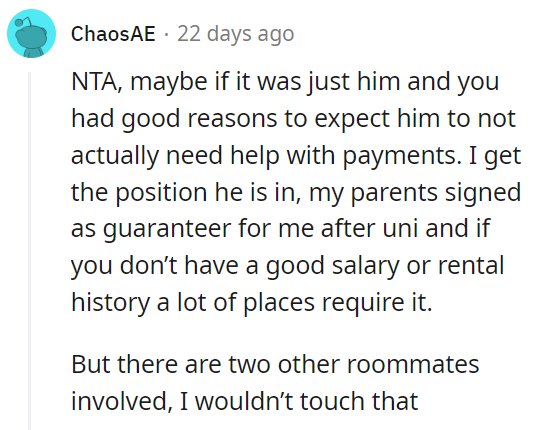Click the line starting "the position he is"
Image resolution: width=537 pixels, height=430 pixels.
pyautogui.click(x=296, y=193)
